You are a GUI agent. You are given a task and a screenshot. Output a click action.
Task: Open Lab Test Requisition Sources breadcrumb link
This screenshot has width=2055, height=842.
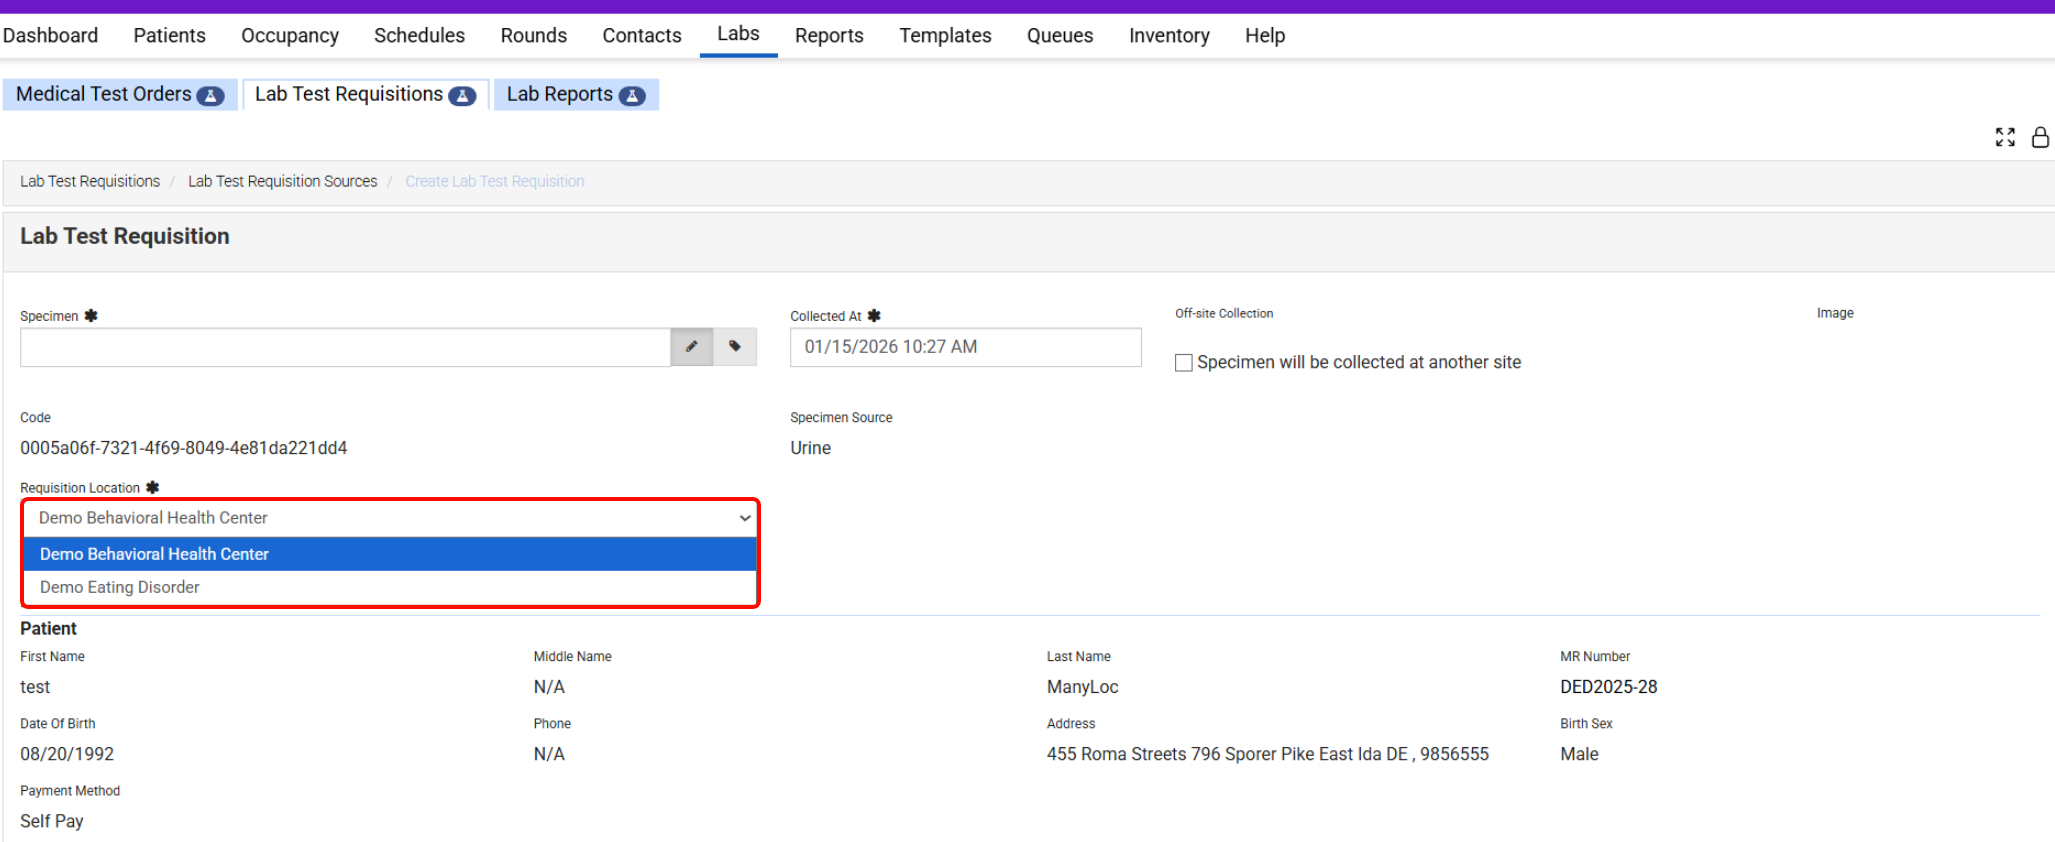pos(282,181)
